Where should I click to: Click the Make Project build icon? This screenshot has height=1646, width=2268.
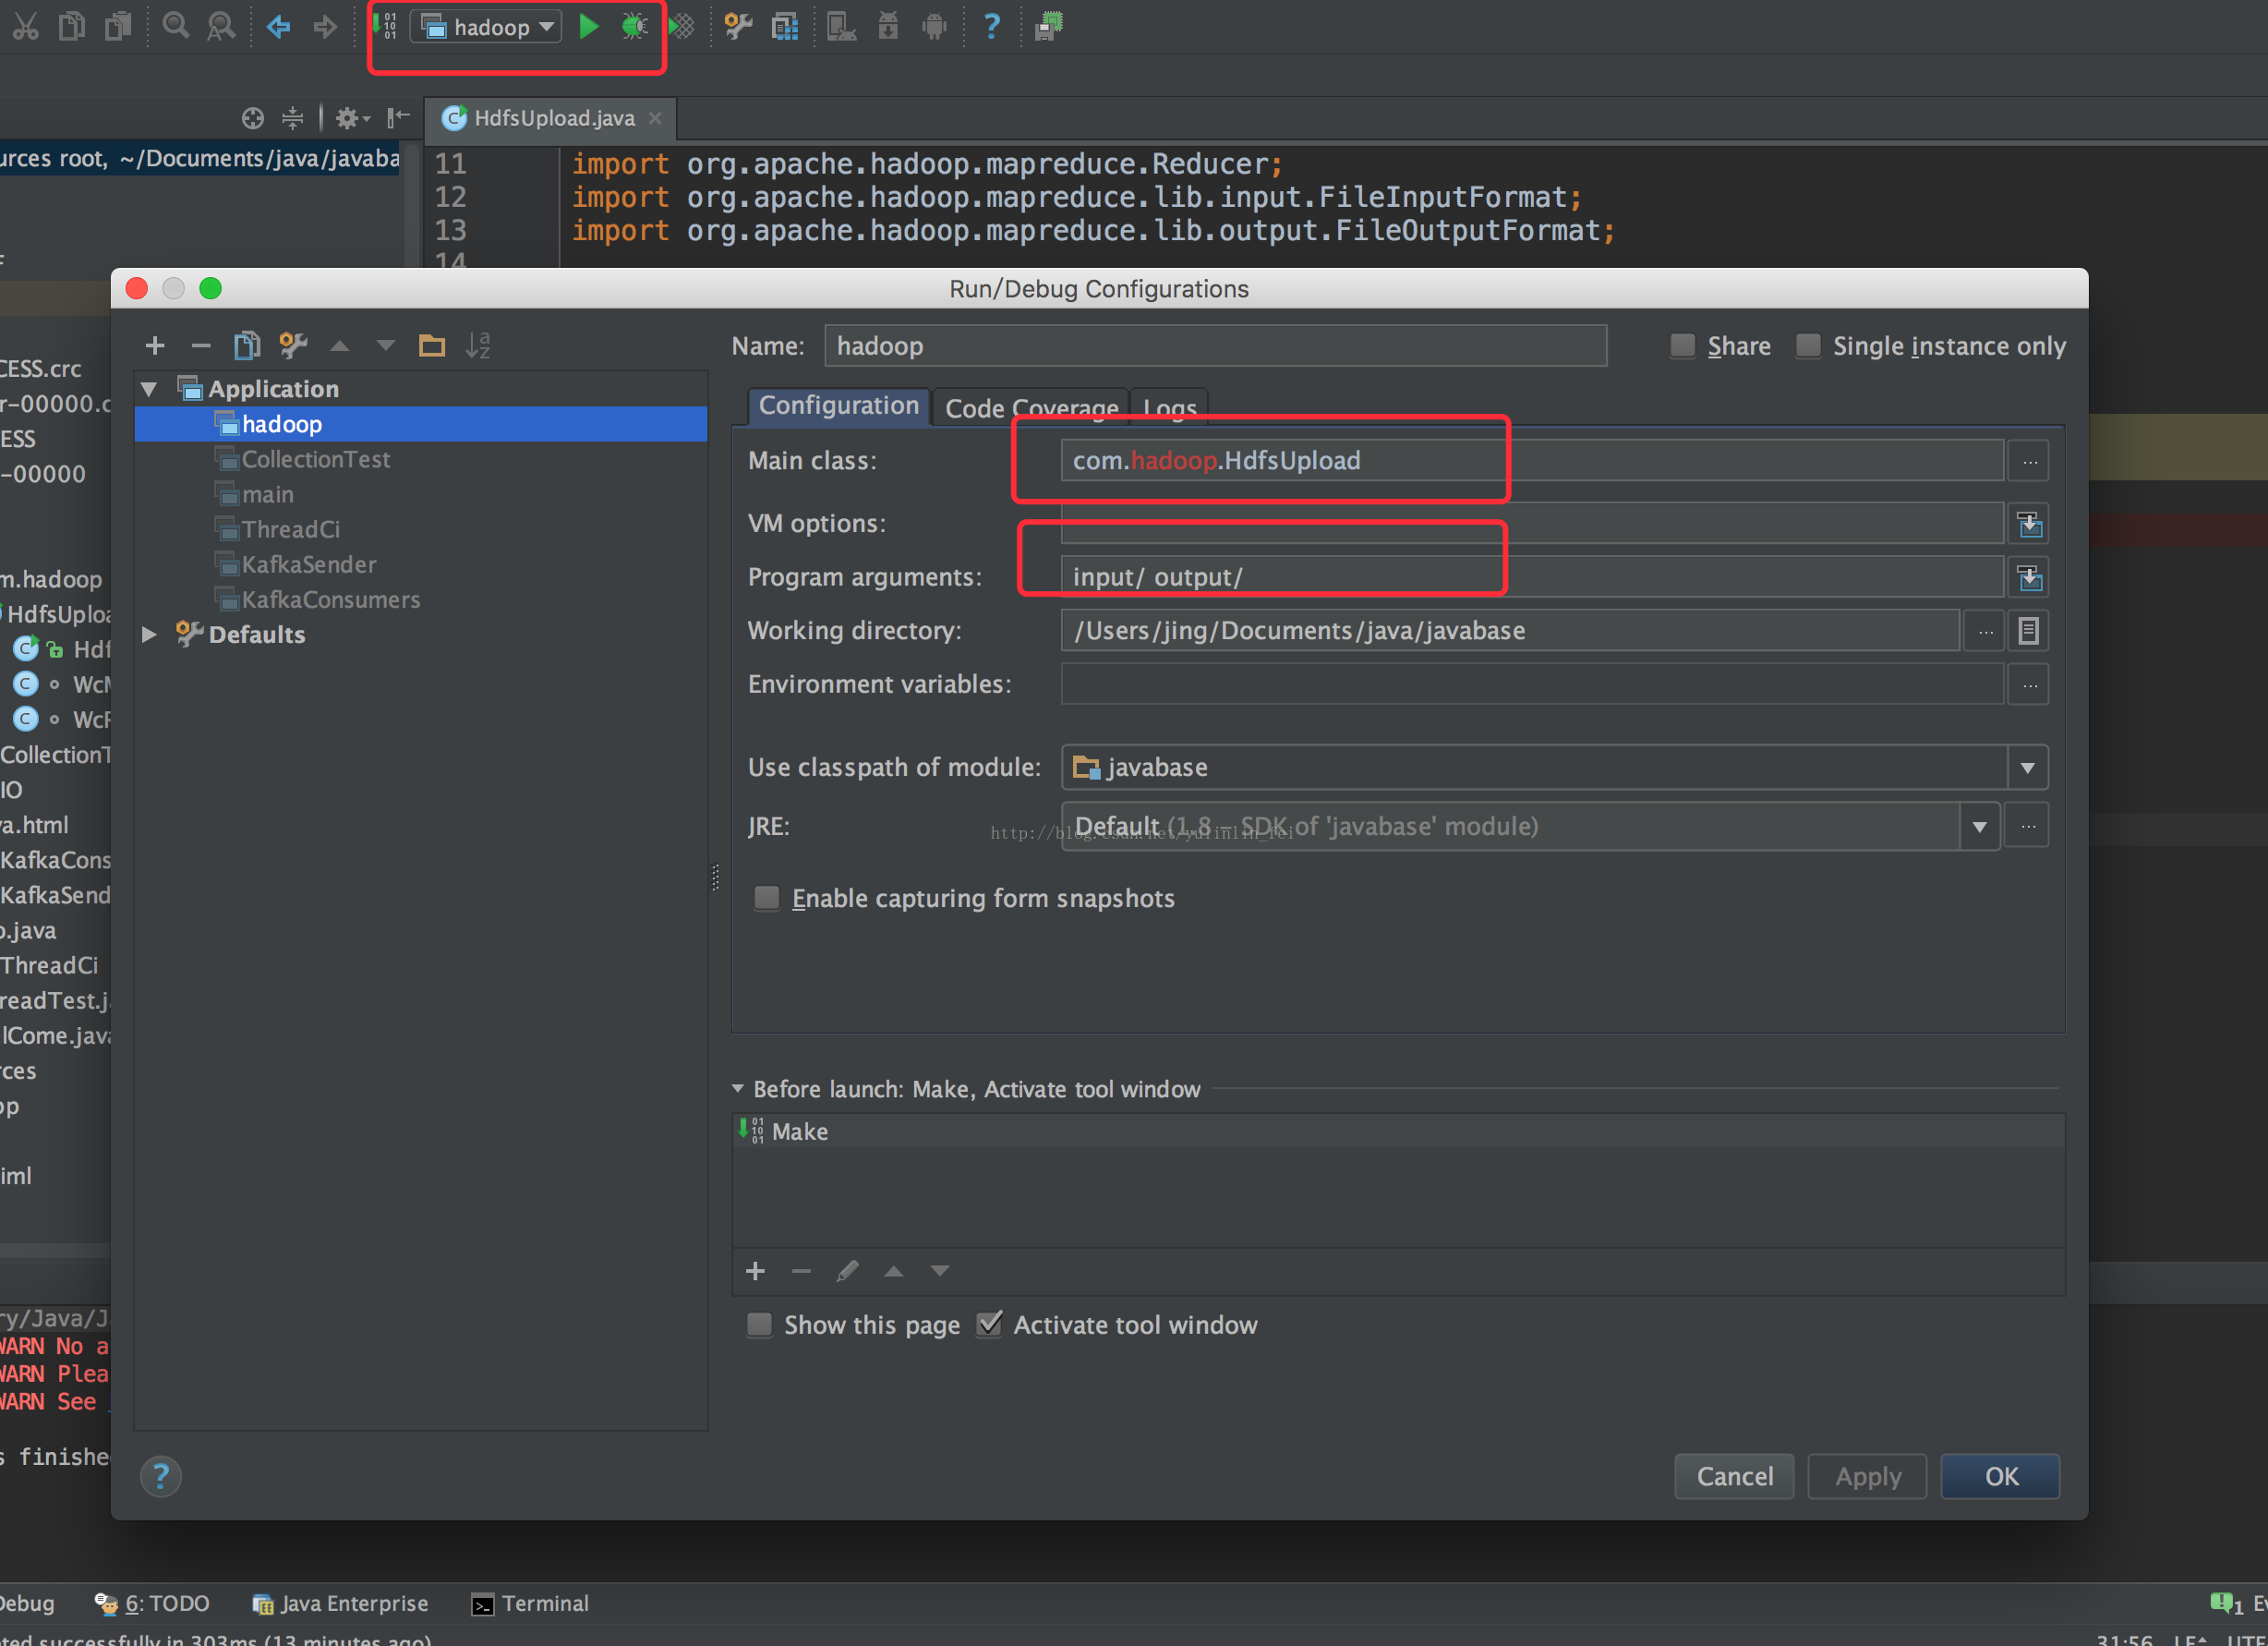click(x=386, y=26)
